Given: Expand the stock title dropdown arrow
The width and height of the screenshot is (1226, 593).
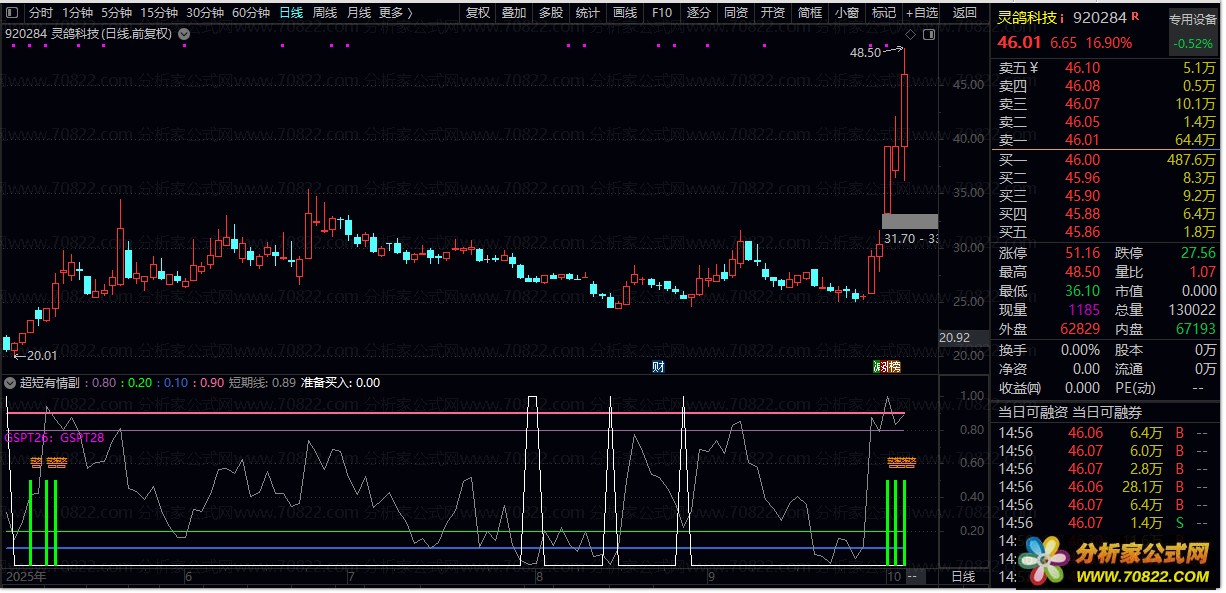Looking at the screenshot, I should [x=183, y=34].
